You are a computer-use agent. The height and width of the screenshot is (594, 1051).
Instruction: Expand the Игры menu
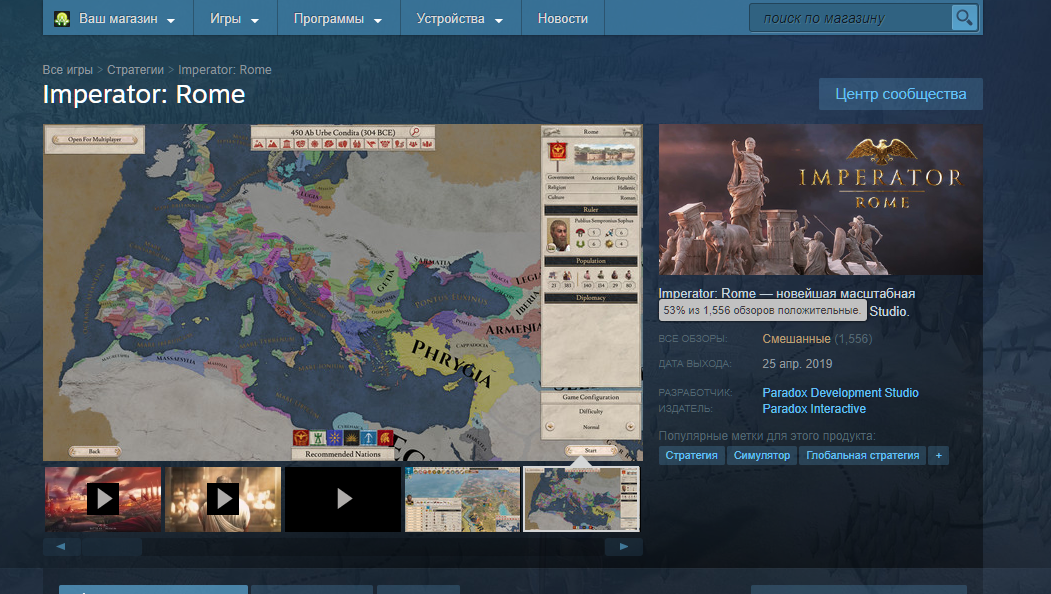[x=235, y=18]
